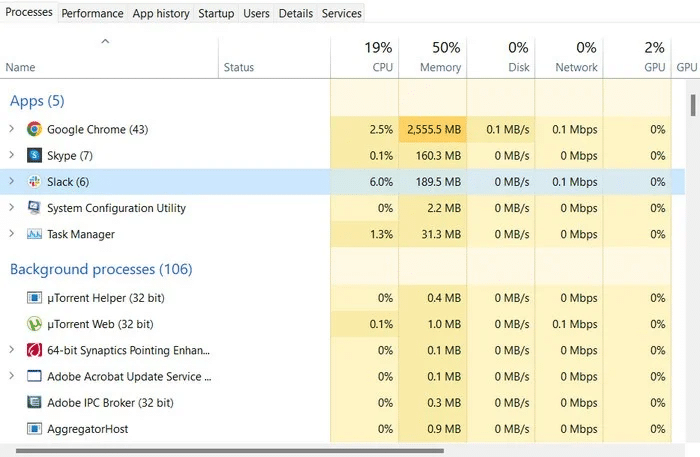Click the µTorrent Helper process icon
Screen dimensions: 700x457
[34, 297]
